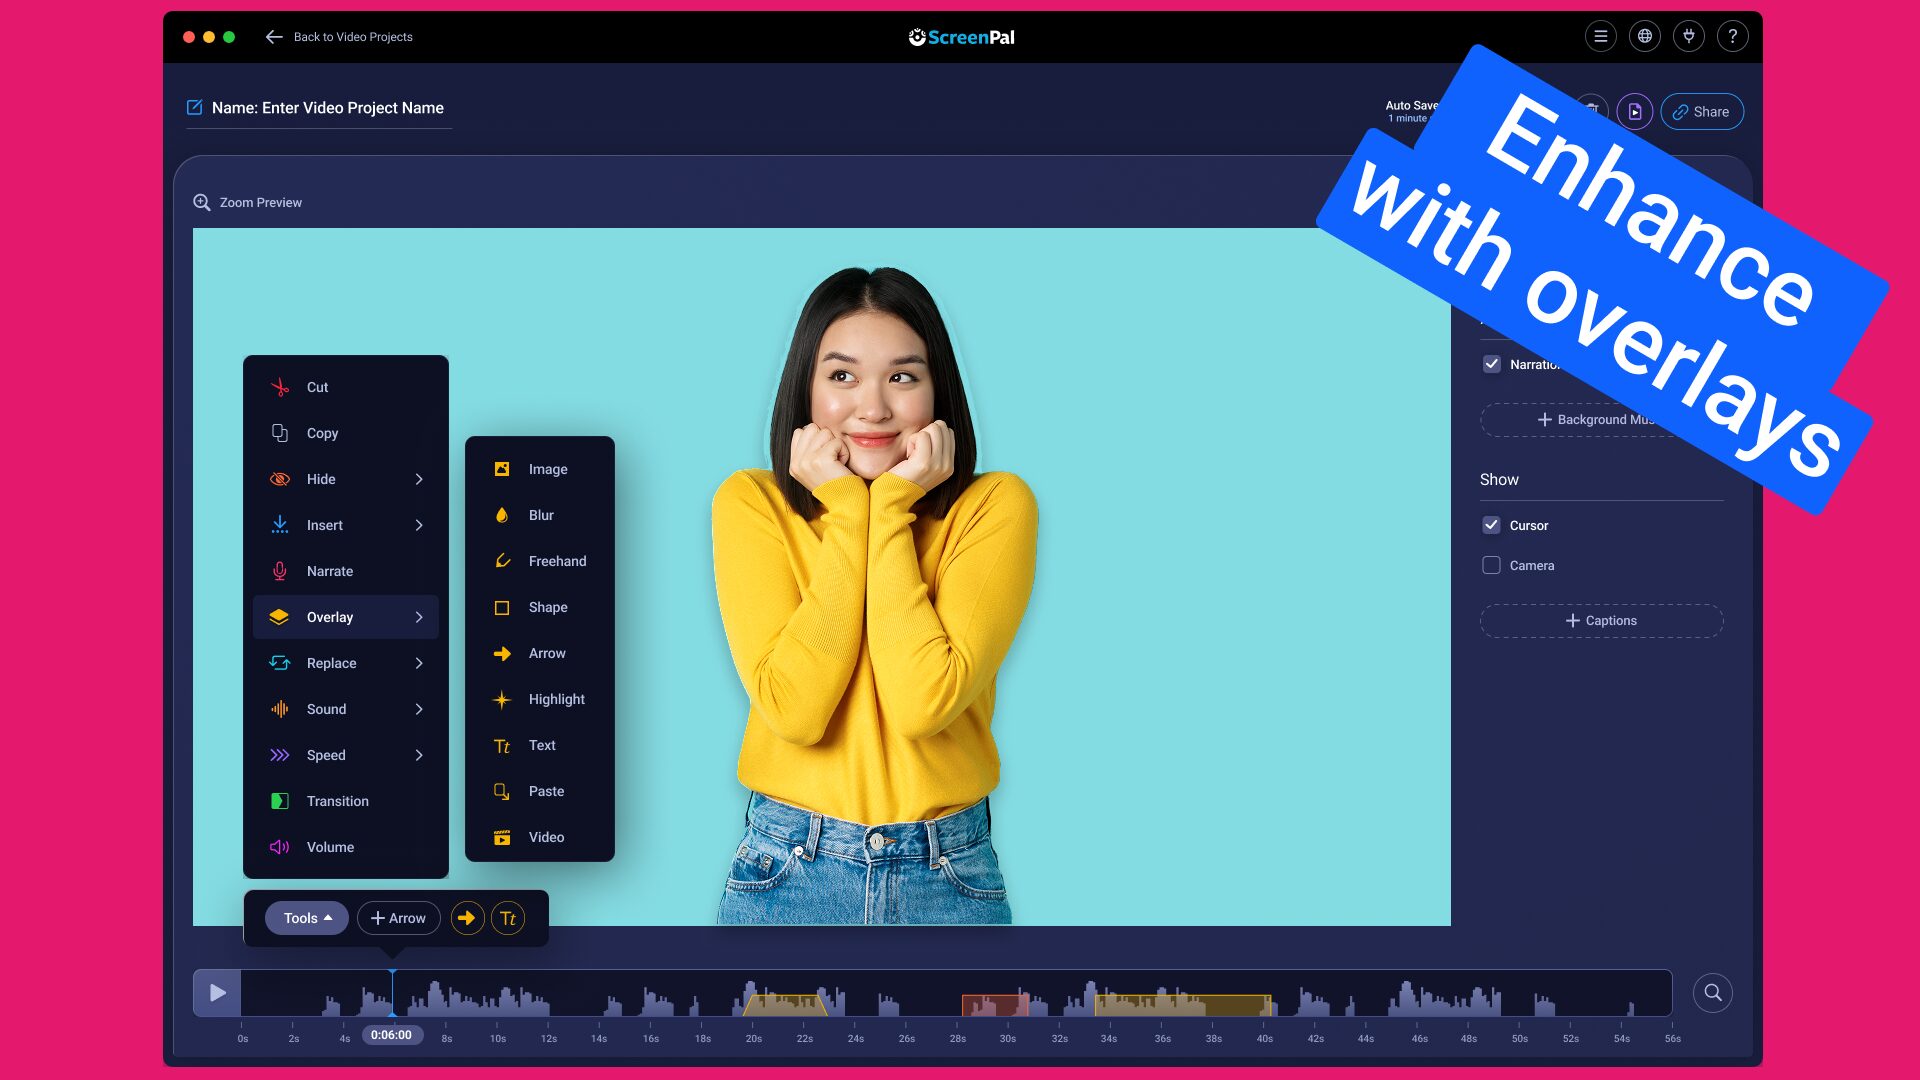
Task: Uncheck the Narration checkbox
Action: (x=1491, y=364)
